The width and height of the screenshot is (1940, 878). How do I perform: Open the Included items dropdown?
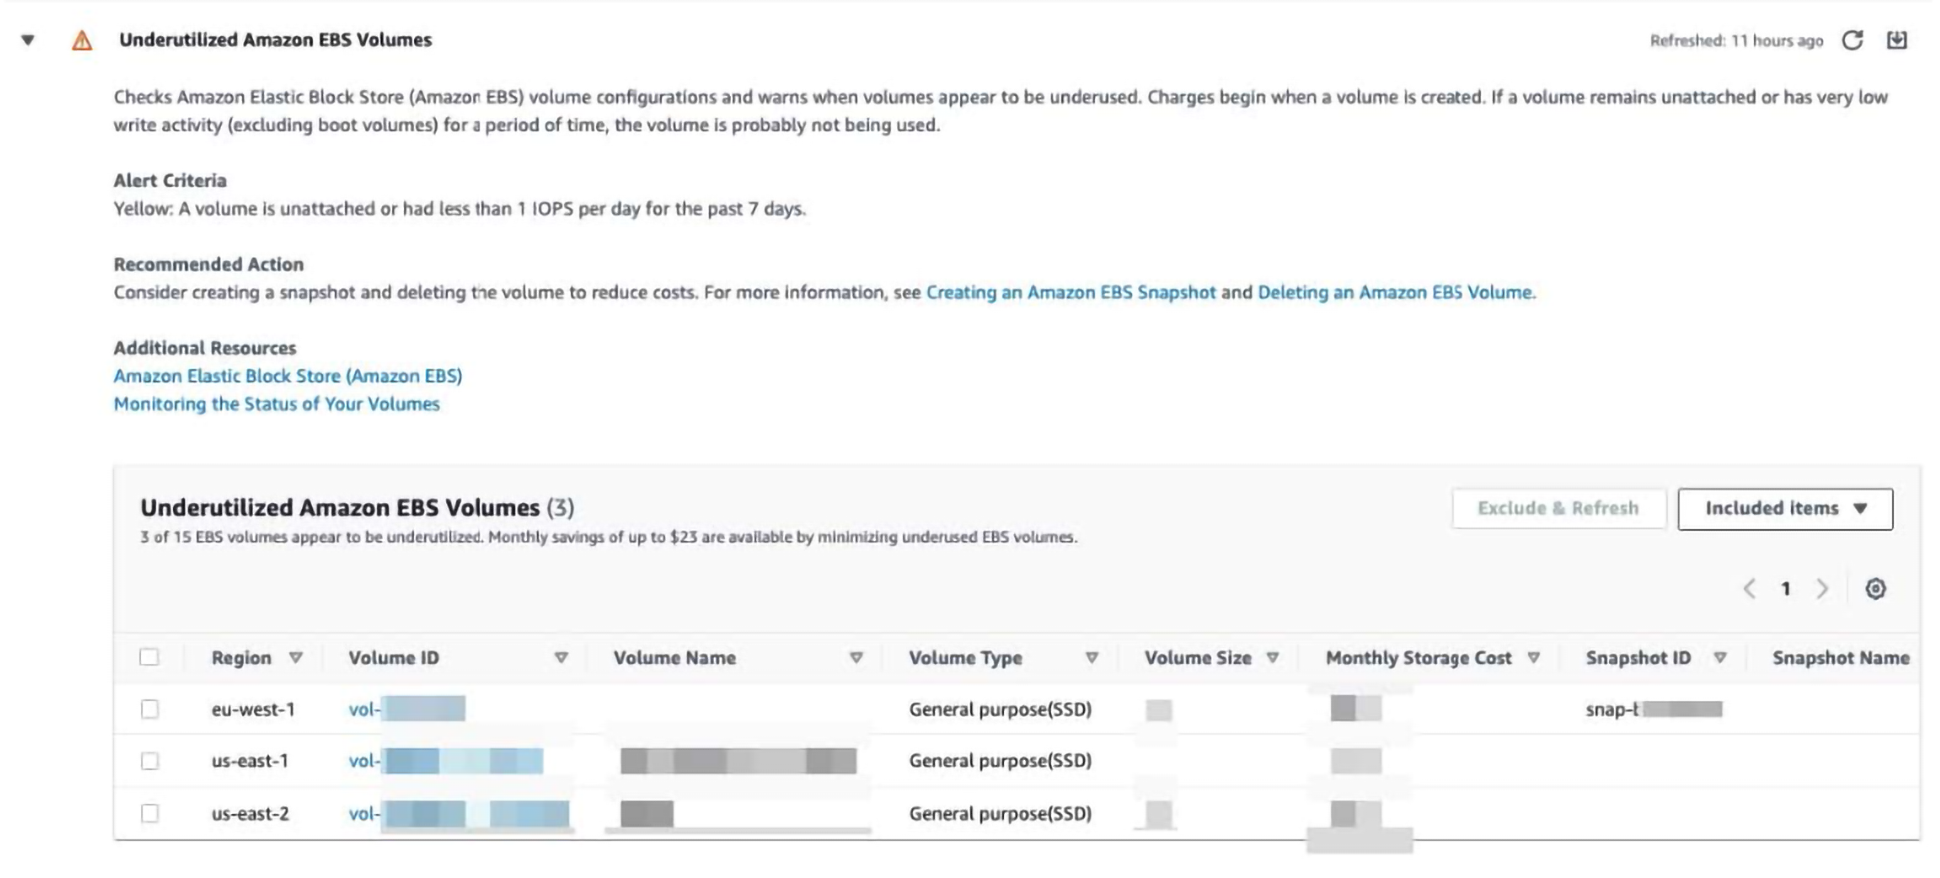click(x=1784, y=509)
